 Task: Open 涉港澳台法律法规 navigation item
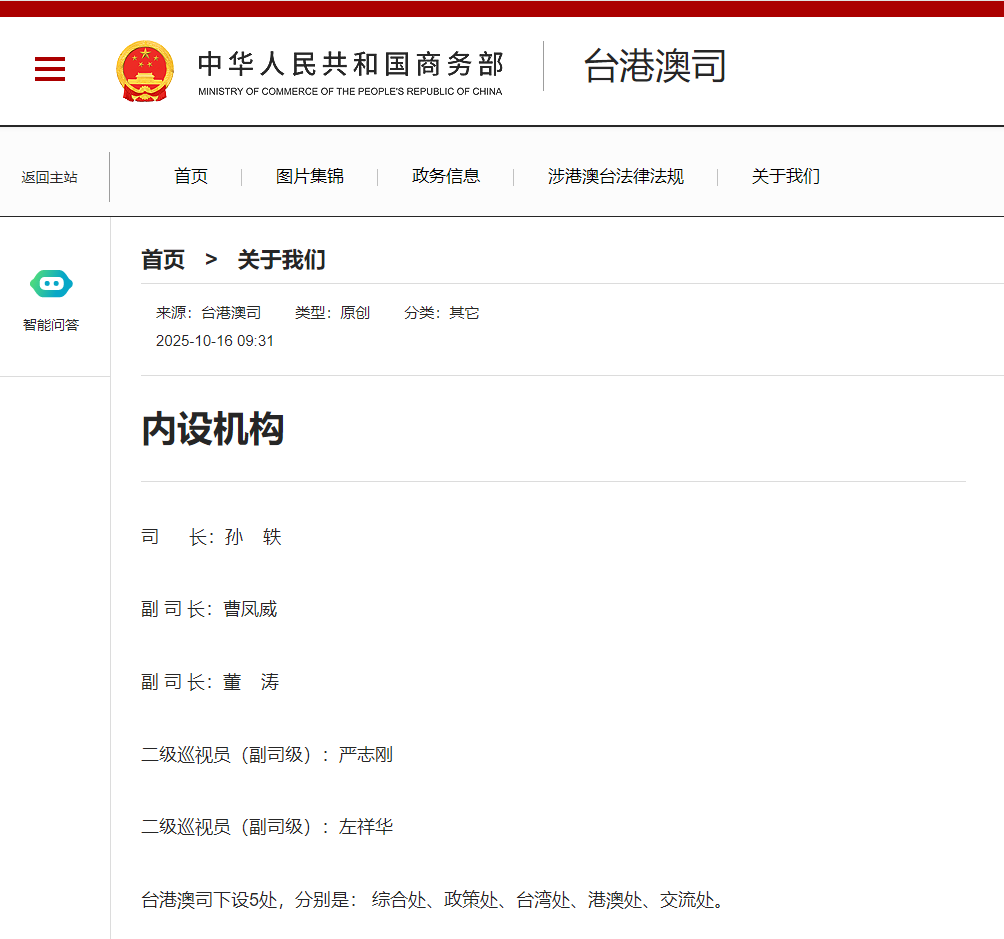[616, 176]
